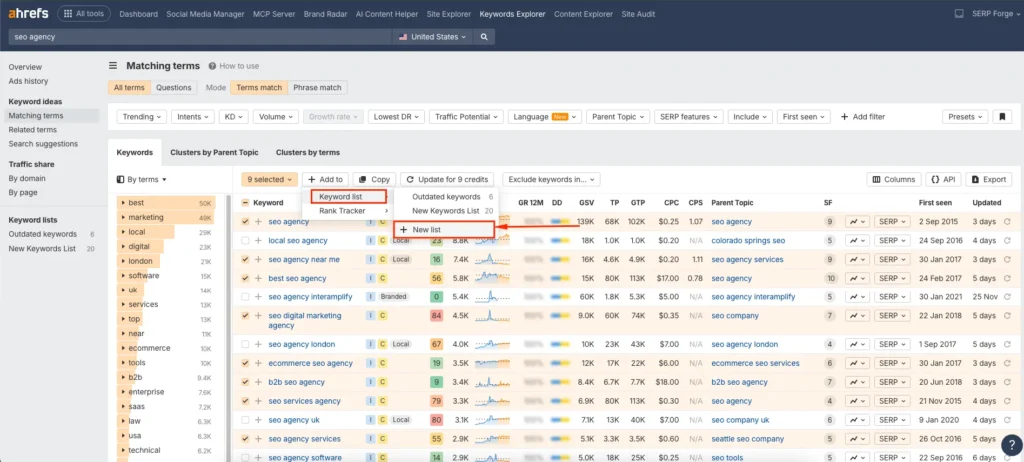The width and height of the screenshot is (1024, 462).
Task: Click the plus icon beside b2b seo agency
Action: point(258,382)
